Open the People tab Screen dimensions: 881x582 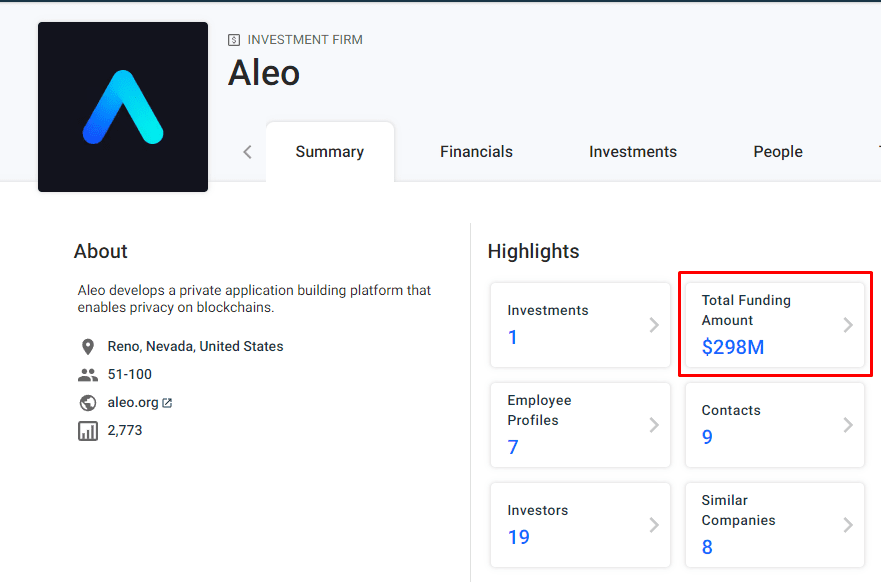[x=778, y=152]
